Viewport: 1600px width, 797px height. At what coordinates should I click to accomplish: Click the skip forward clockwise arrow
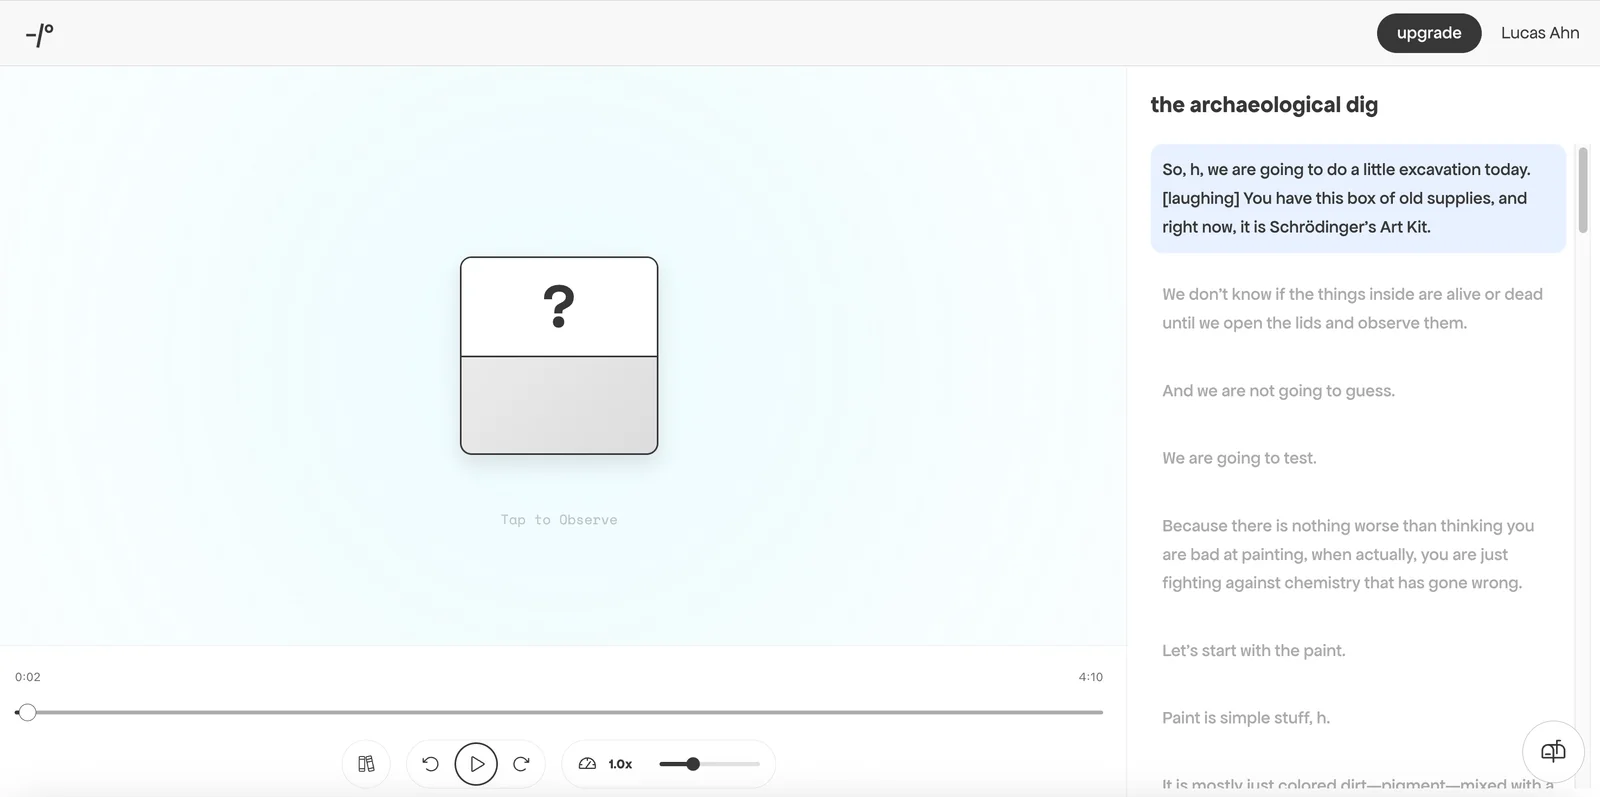tap(521, 764)
